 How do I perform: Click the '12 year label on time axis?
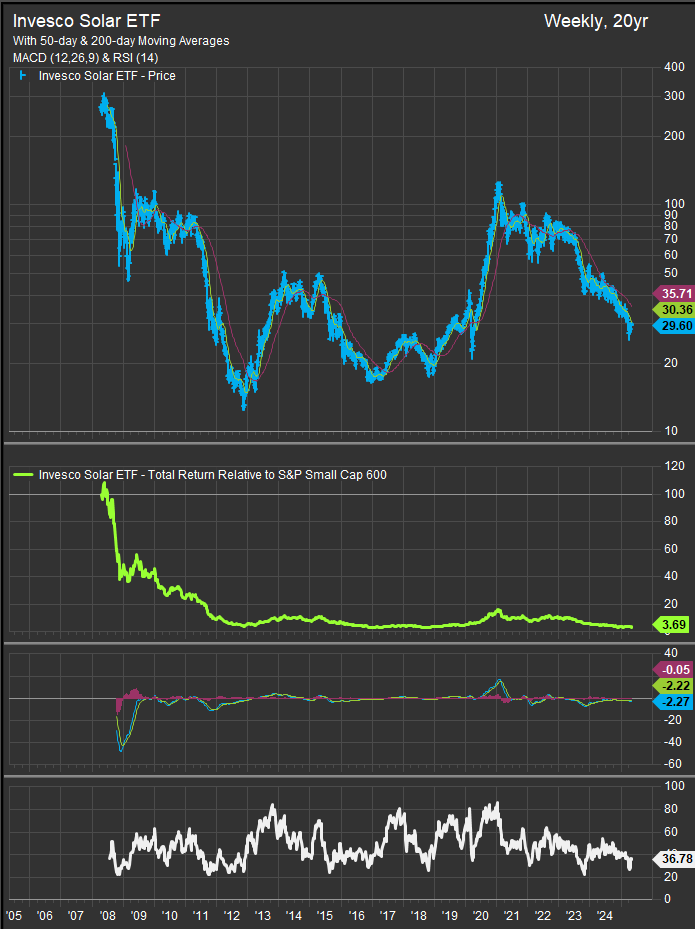coord(232,916)
